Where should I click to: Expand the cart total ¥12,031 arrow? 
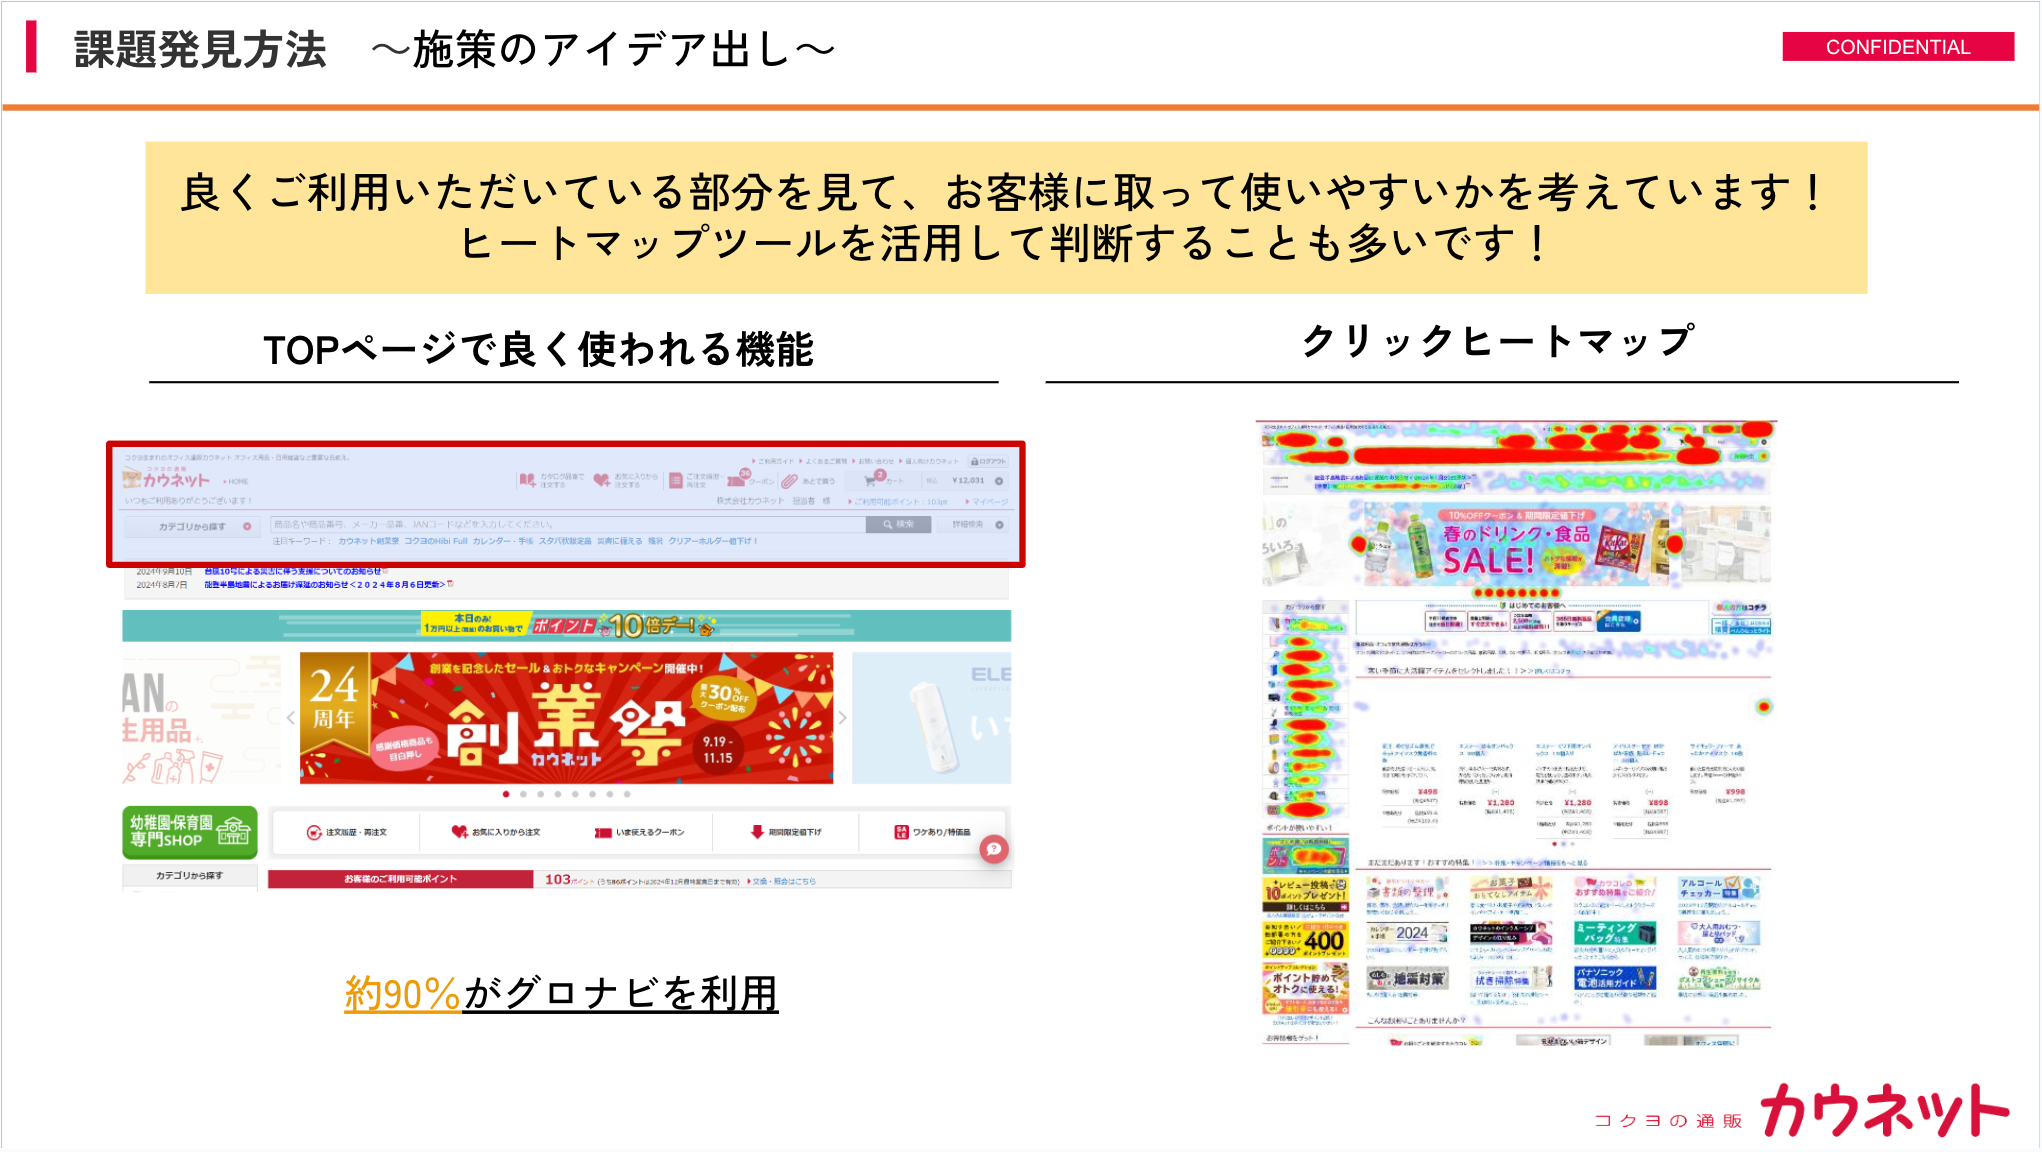point(999,481)
